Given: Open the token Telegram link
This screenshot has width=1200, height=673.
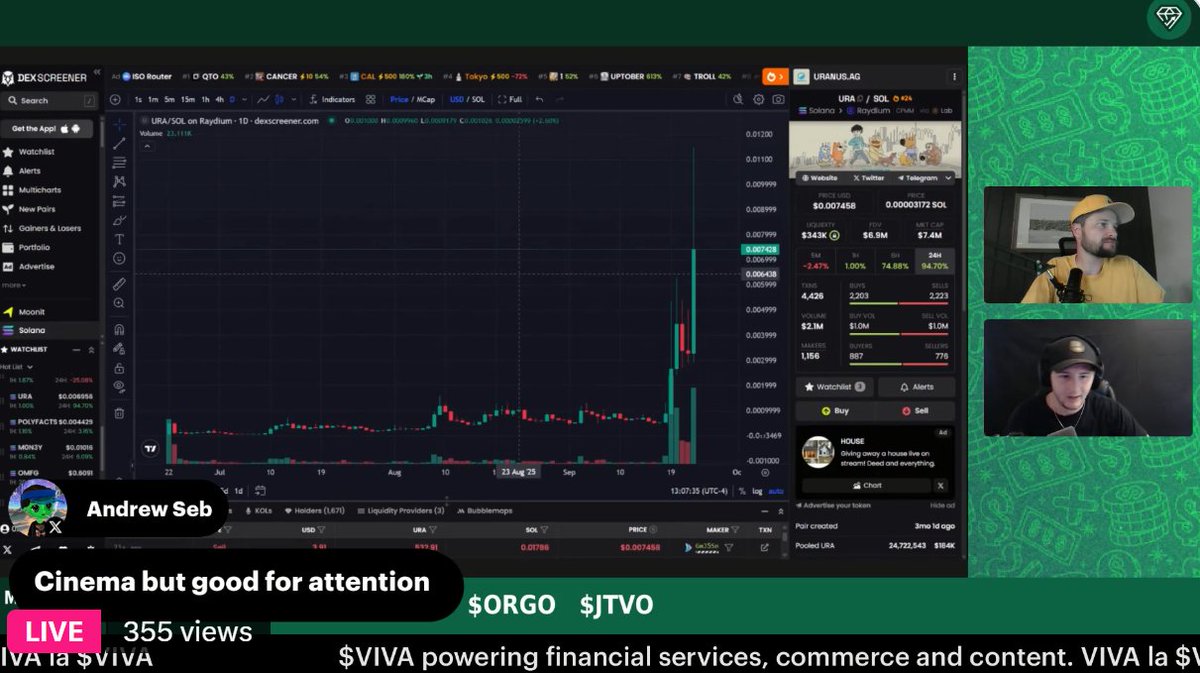Looking at the screenshot, I should pos(917,178).
